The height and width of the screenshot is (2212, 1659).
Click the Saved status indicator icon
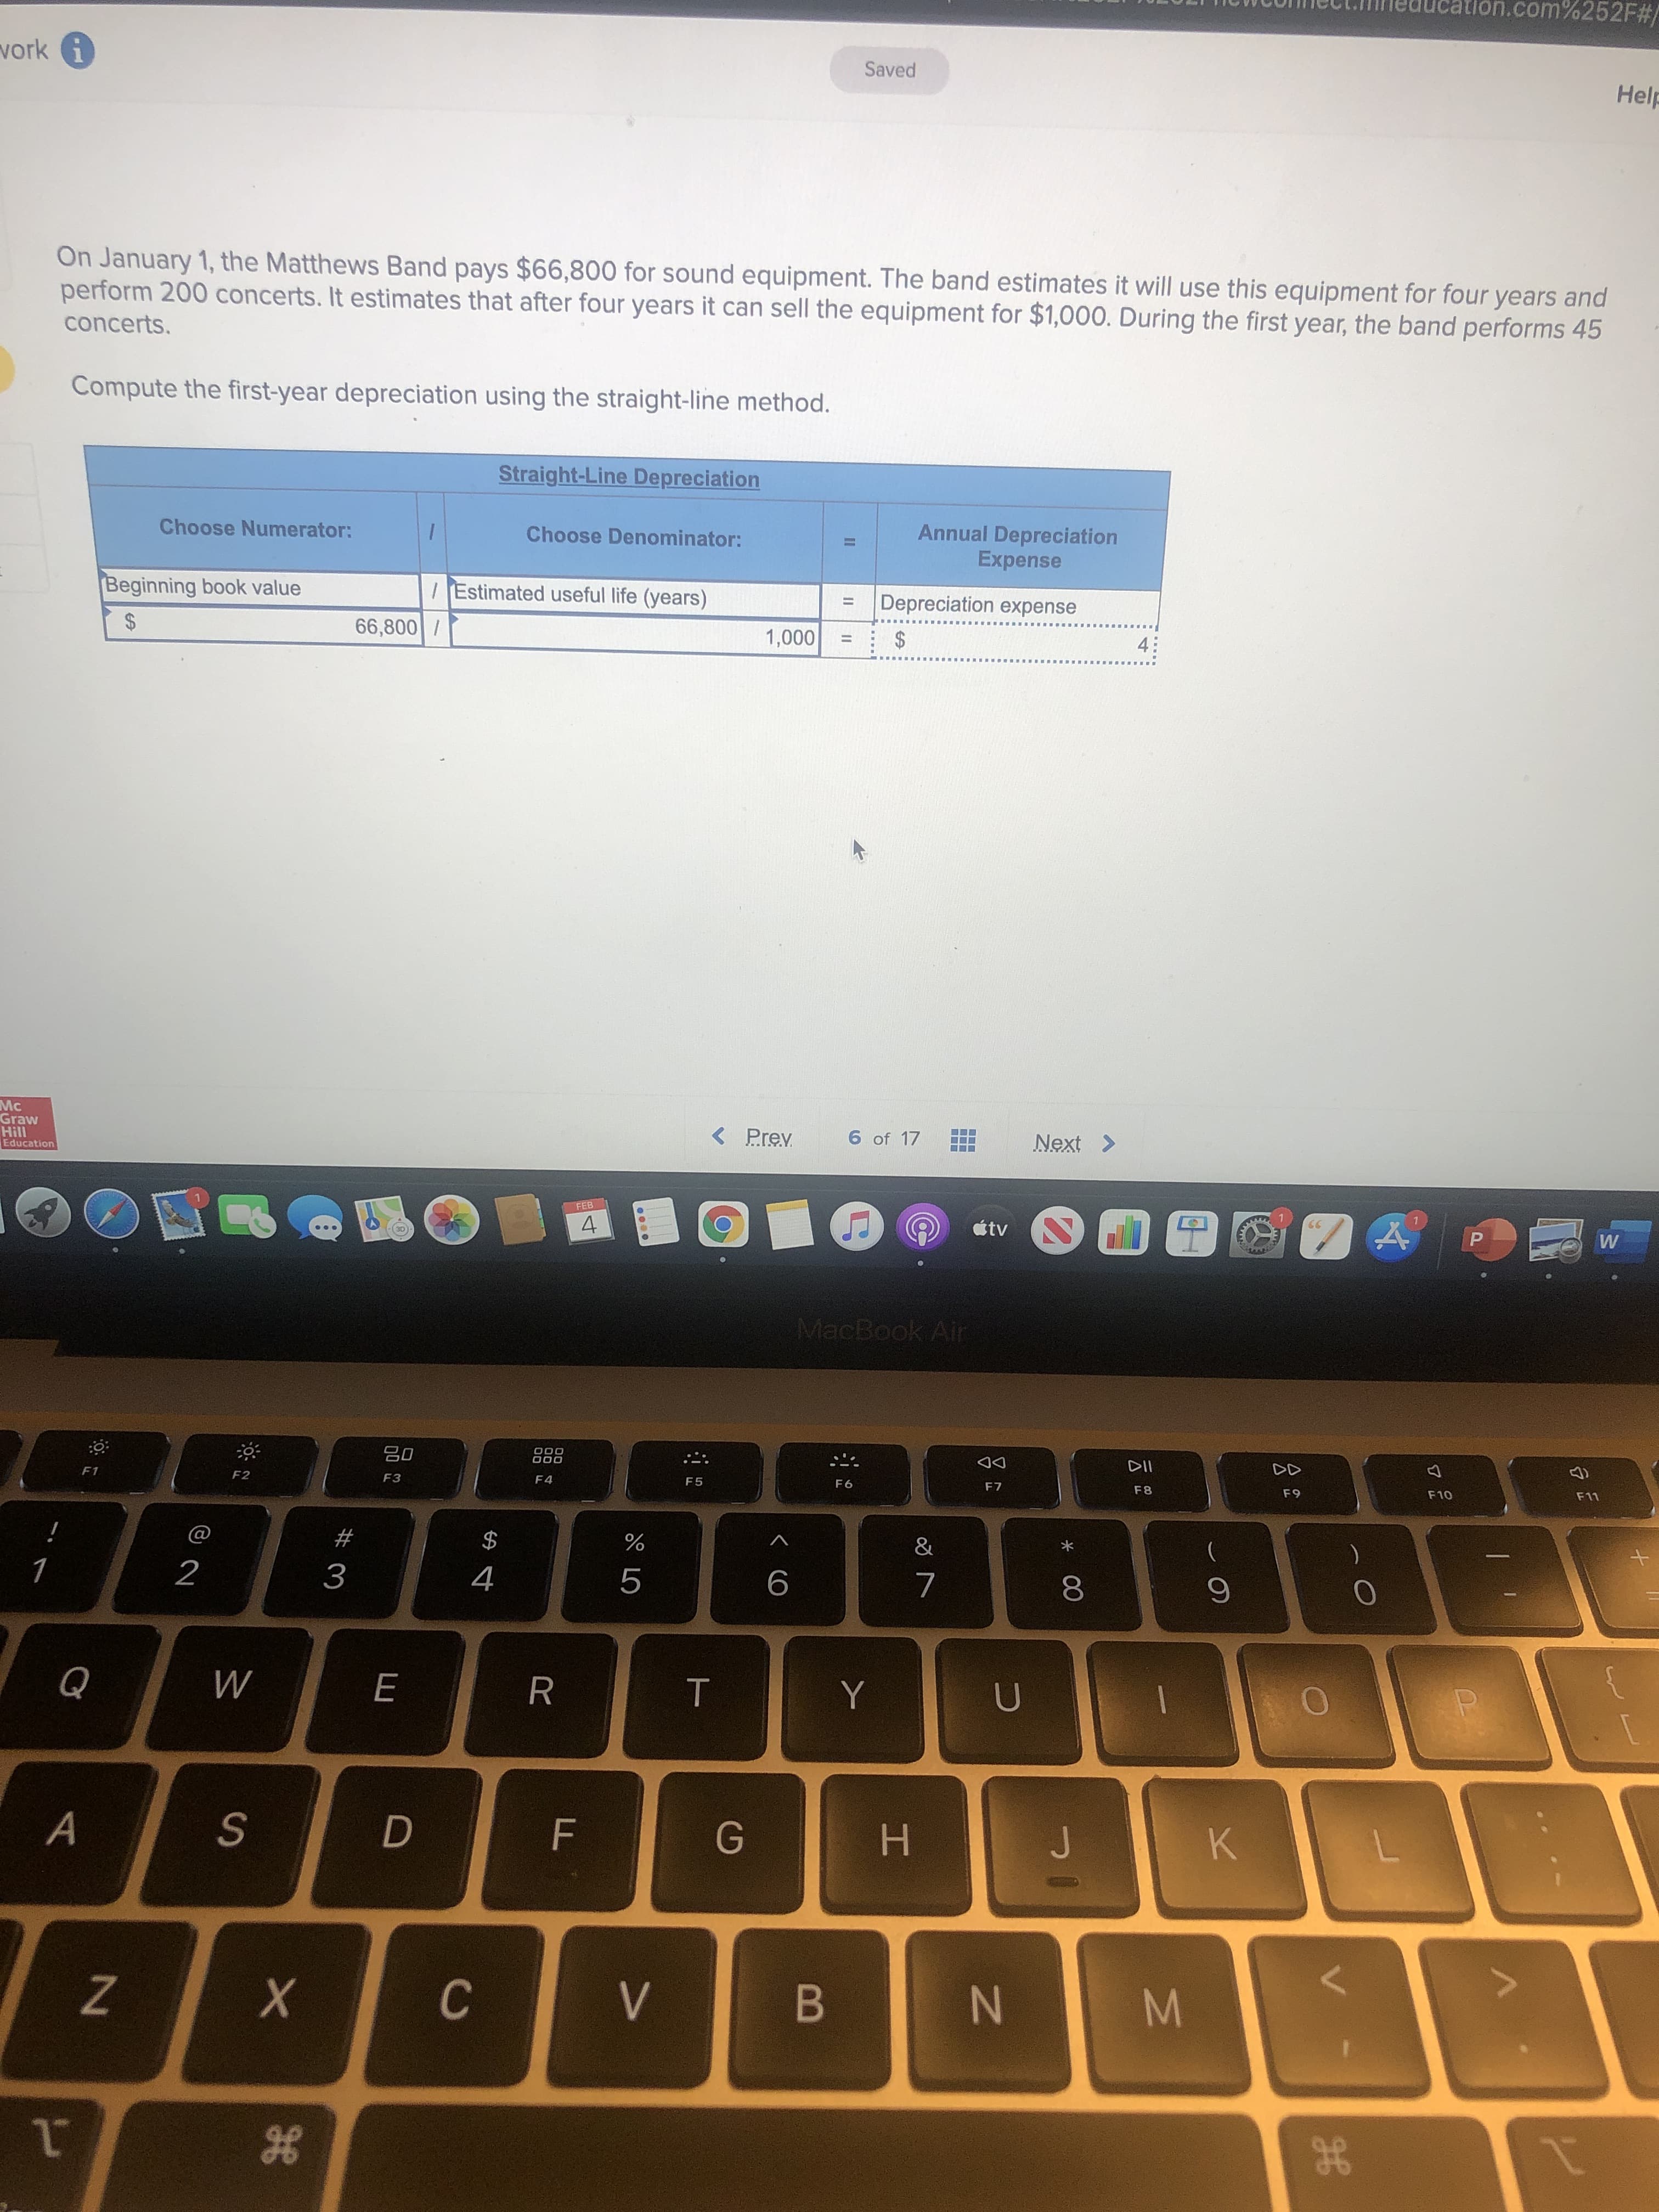point(889,70)
